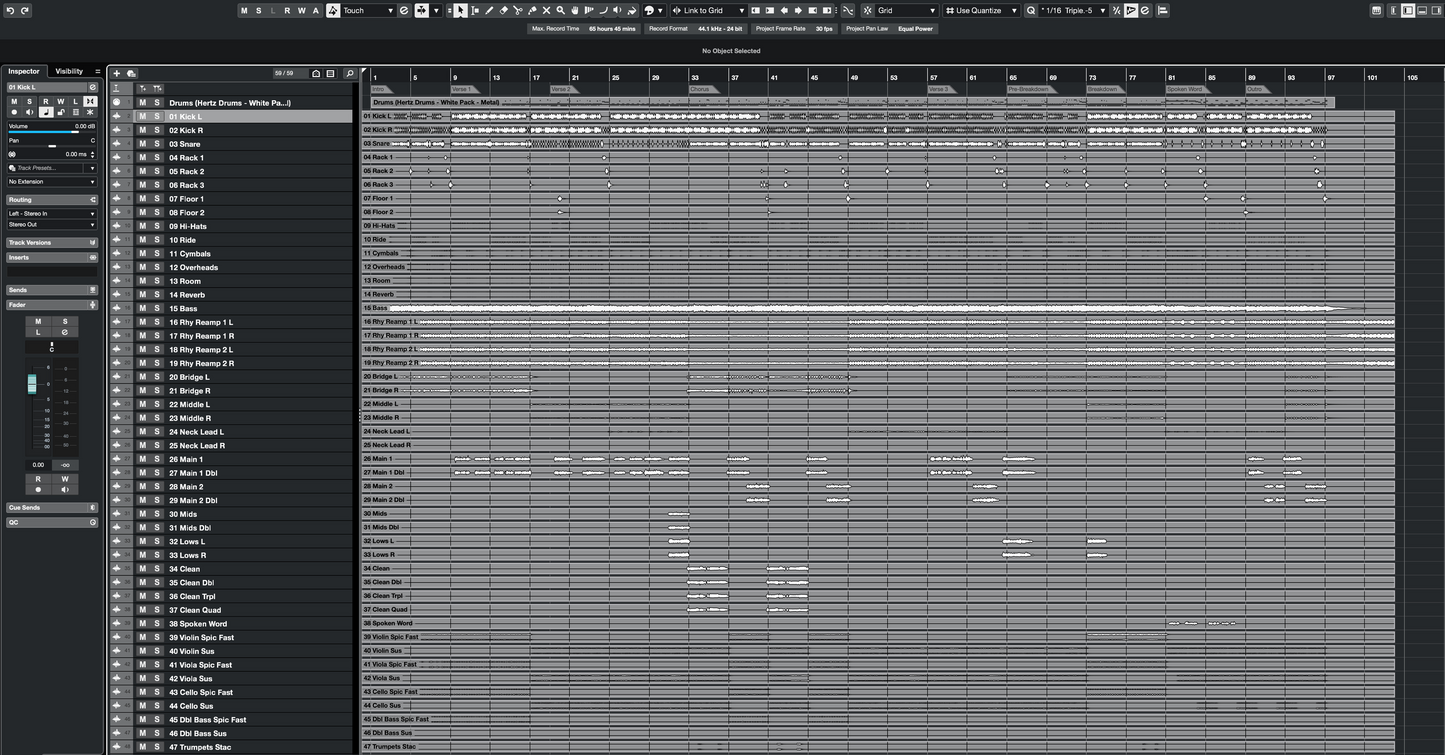Select the Zoom tool

click(x=560, y=10)
